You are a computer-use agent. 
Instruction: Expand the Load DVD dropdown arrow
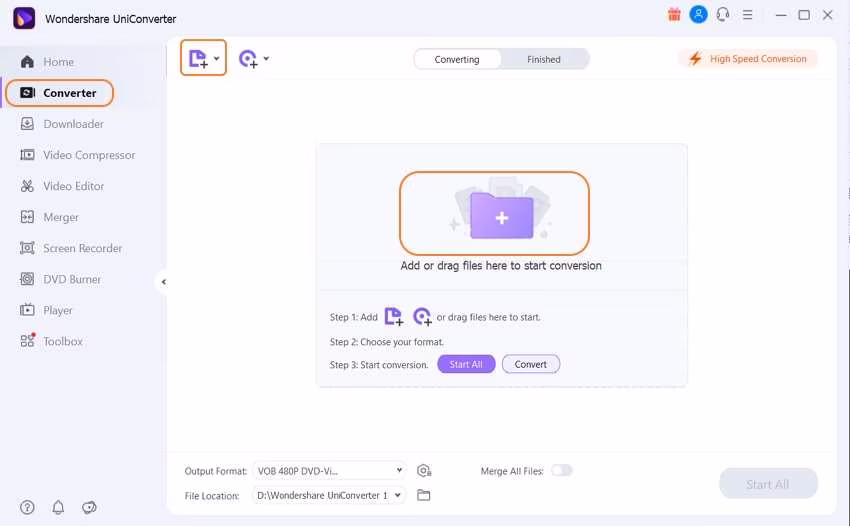click(266, 58)
